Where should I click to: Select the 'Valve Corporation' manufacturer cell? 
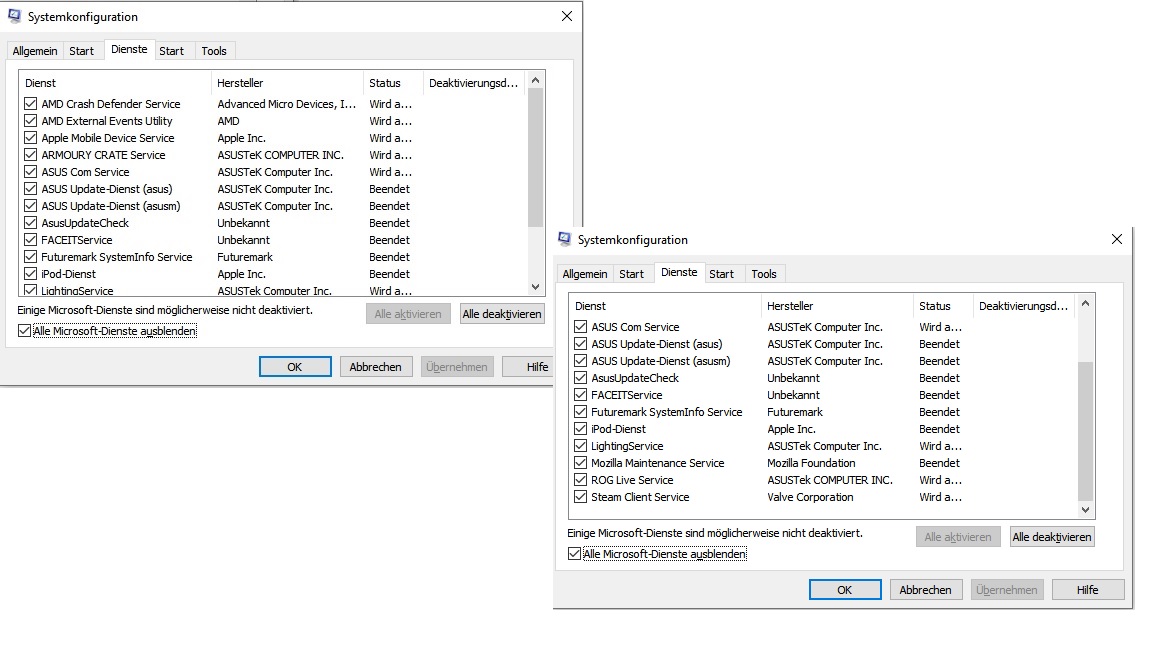click(x=810, y=497)
